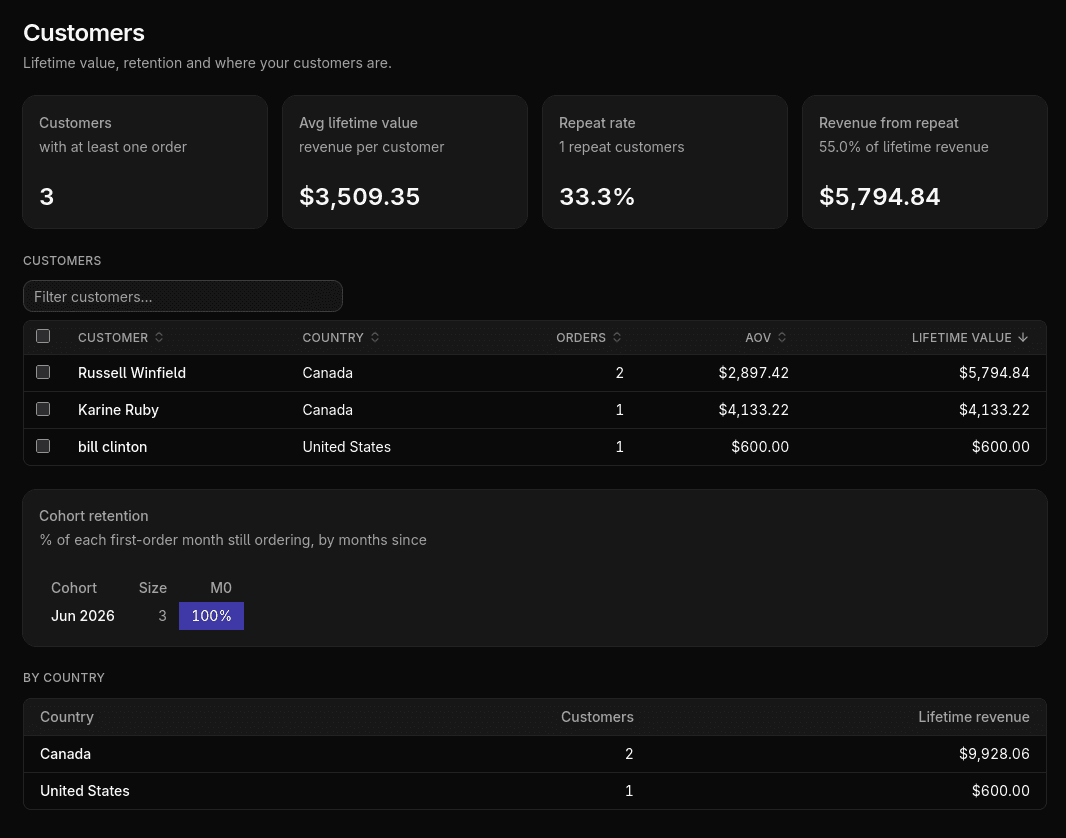Image resolution: width=1066 pixels, height=838 pixels.
Task: Open the Karine Ruby customer name
Action: tap(118, 410)
